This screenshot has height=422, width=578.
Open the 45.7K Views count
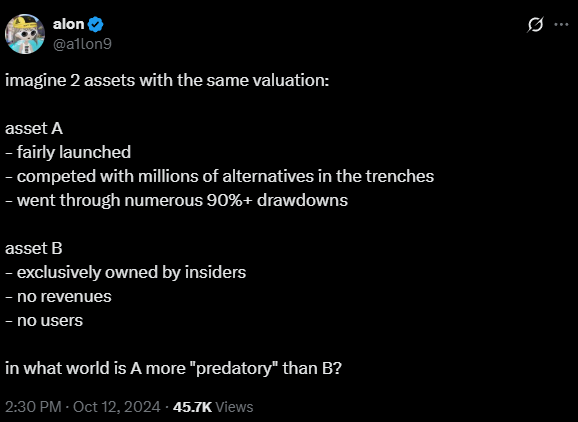click(x=213, y=407)
